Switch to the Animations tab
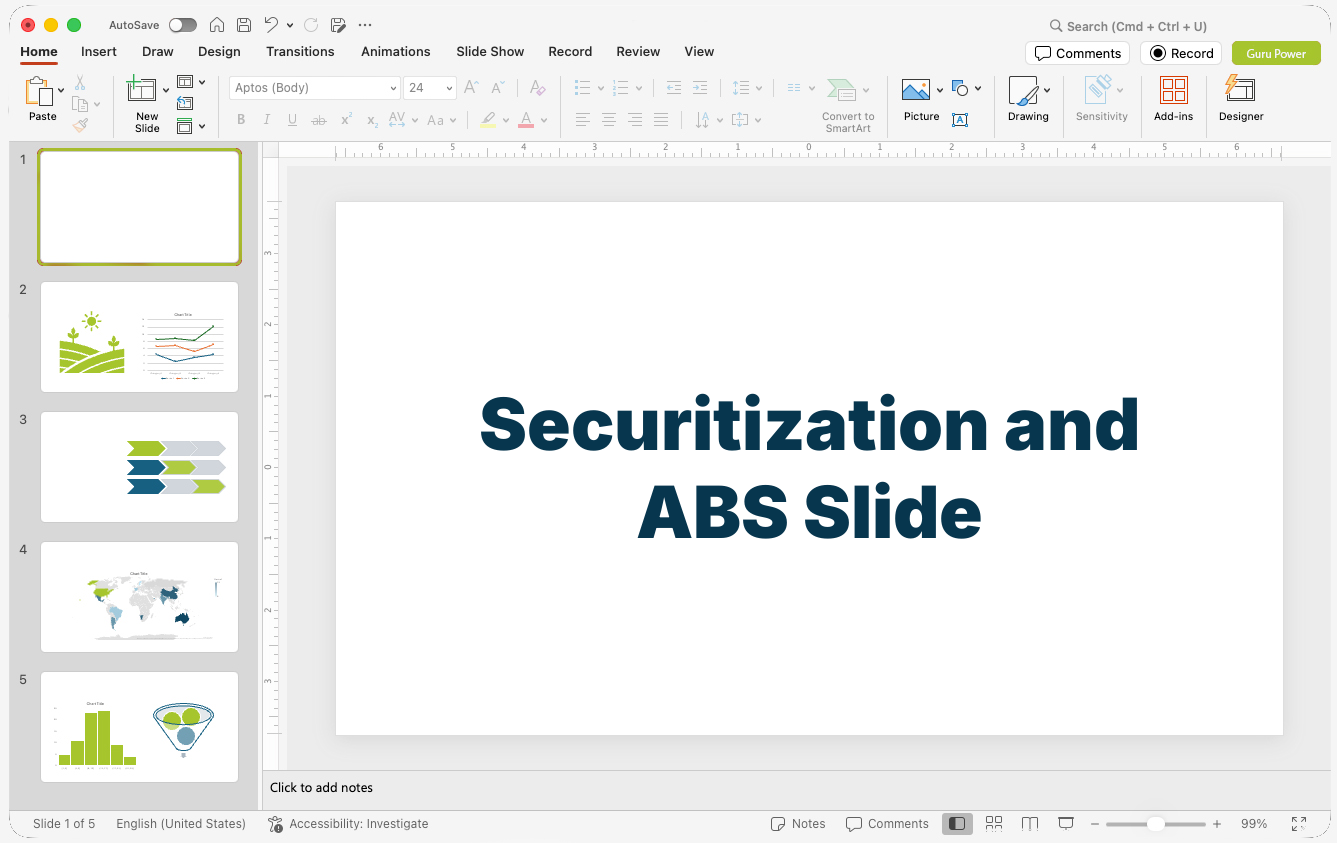Screen dimensions: 1337x843 [x=396, y=52]
